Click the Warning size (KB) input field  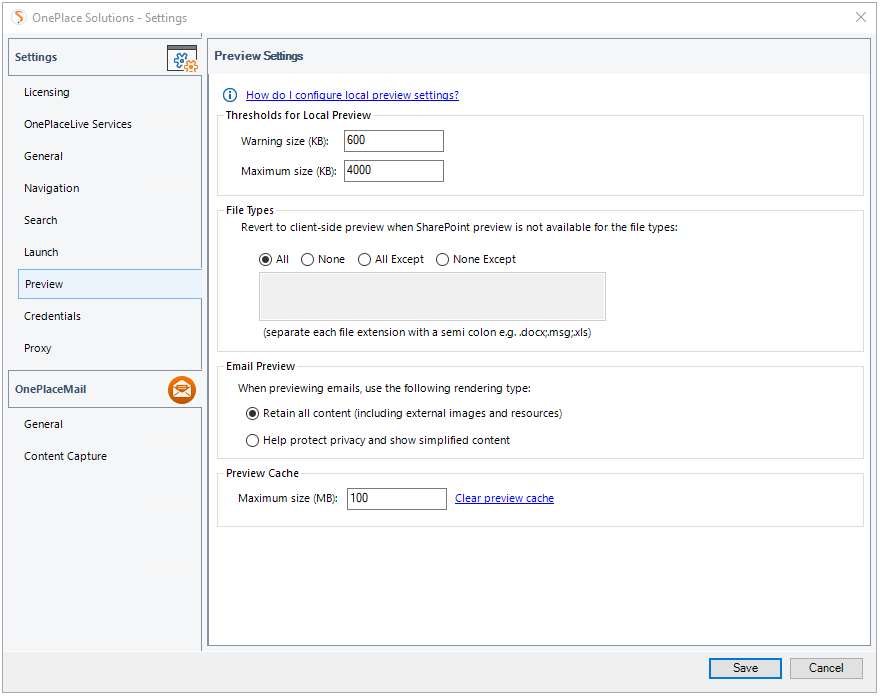(x=395, y=141)
